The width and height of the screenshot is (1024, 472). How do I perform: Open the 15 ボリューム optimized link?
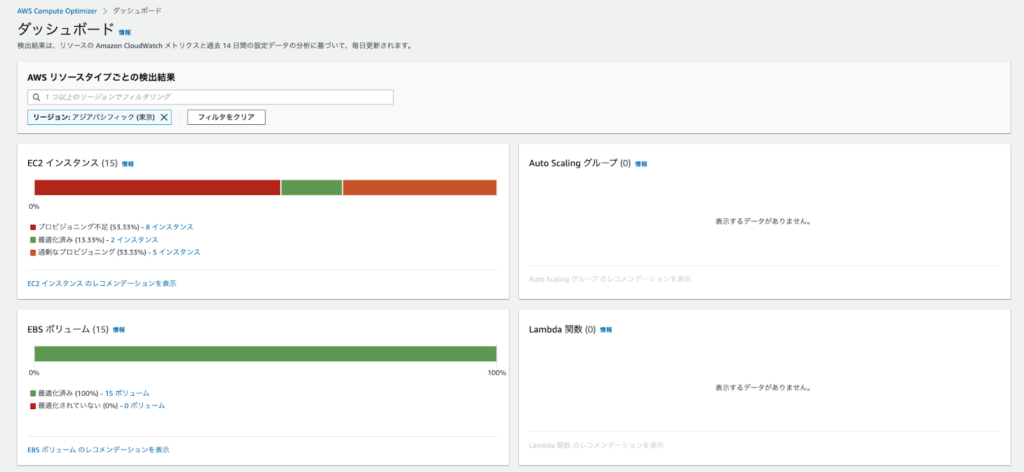pyautogui.click(x=127, y=393)
